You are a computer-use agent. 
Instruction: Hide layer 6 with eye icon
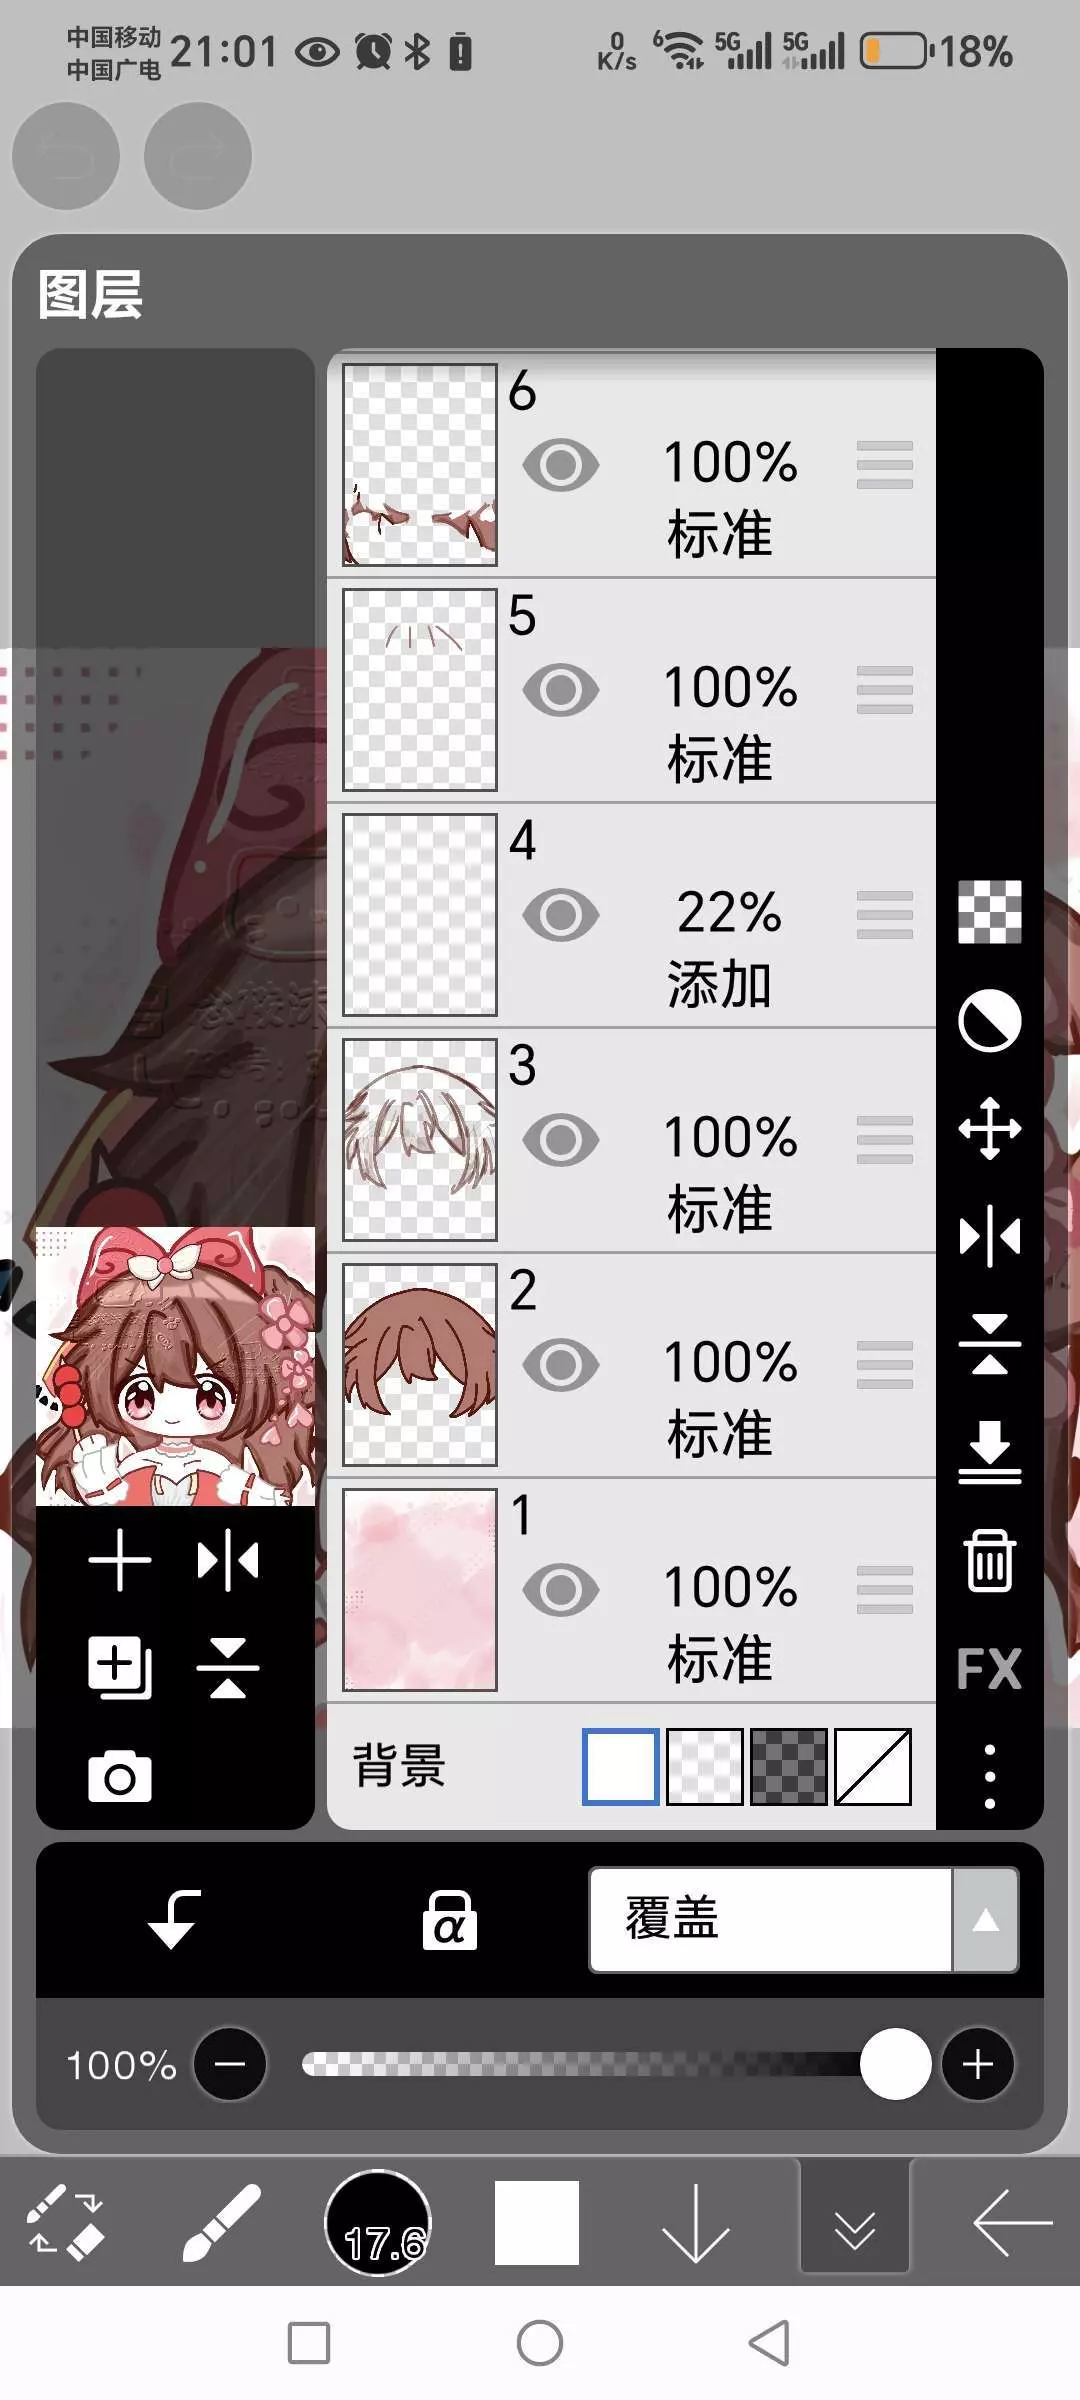(561, 465)
